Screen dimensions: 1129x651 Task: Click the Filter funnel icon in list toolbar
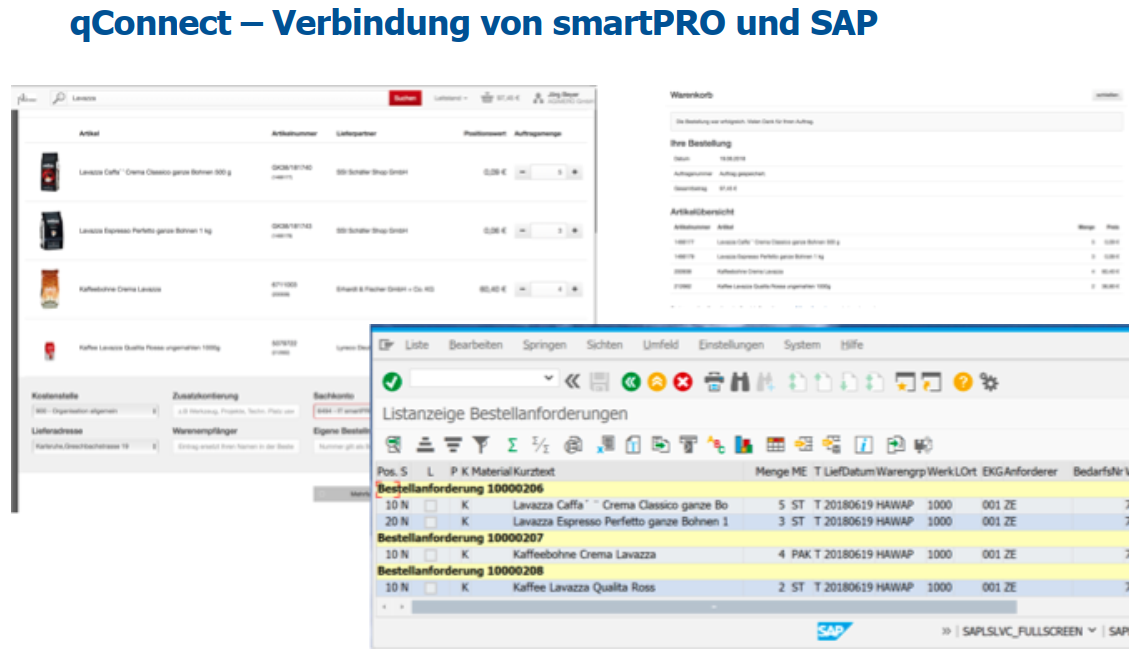[481, 445]
